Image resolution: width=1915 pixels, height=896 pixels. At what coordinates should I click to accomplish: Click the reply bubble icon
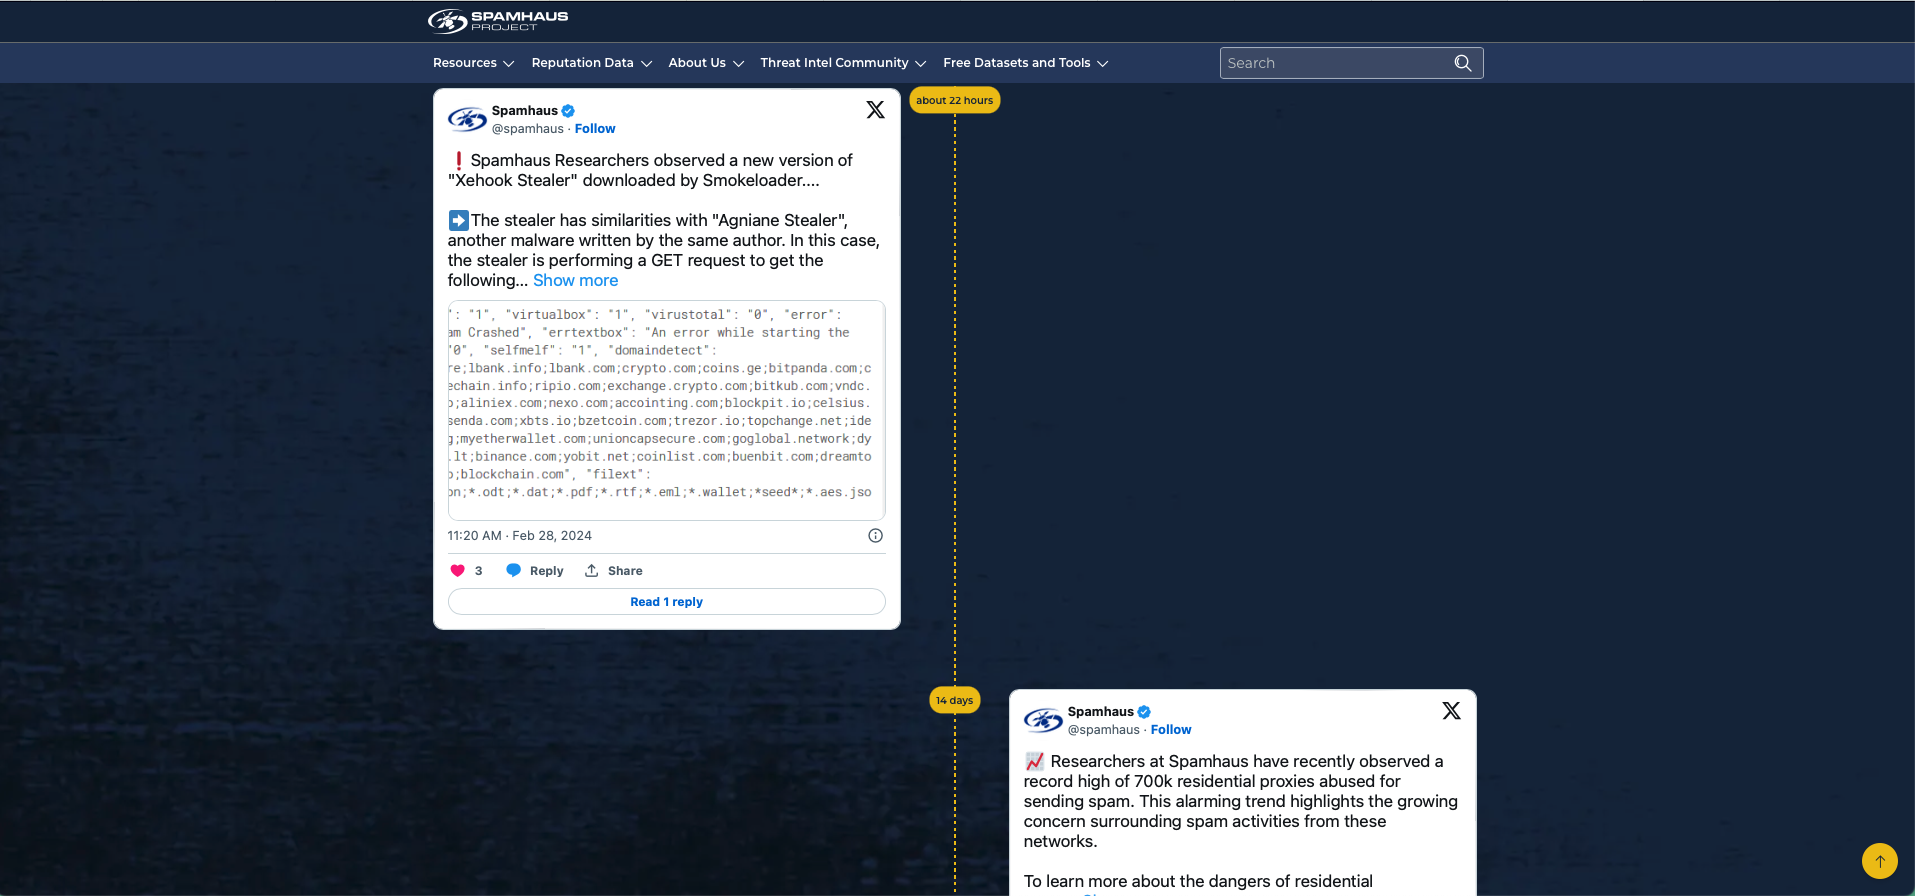pyautogui.click(x=513, y=570)
